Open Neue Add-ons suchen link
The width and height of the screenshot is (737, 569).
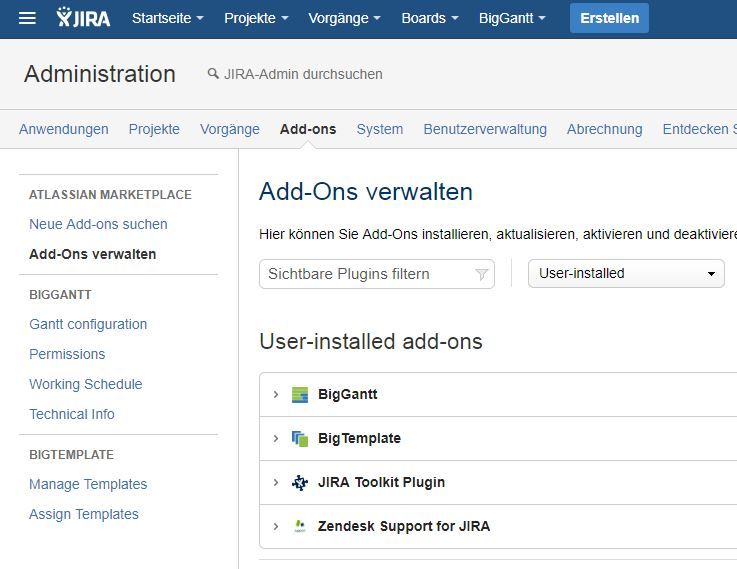98,224
